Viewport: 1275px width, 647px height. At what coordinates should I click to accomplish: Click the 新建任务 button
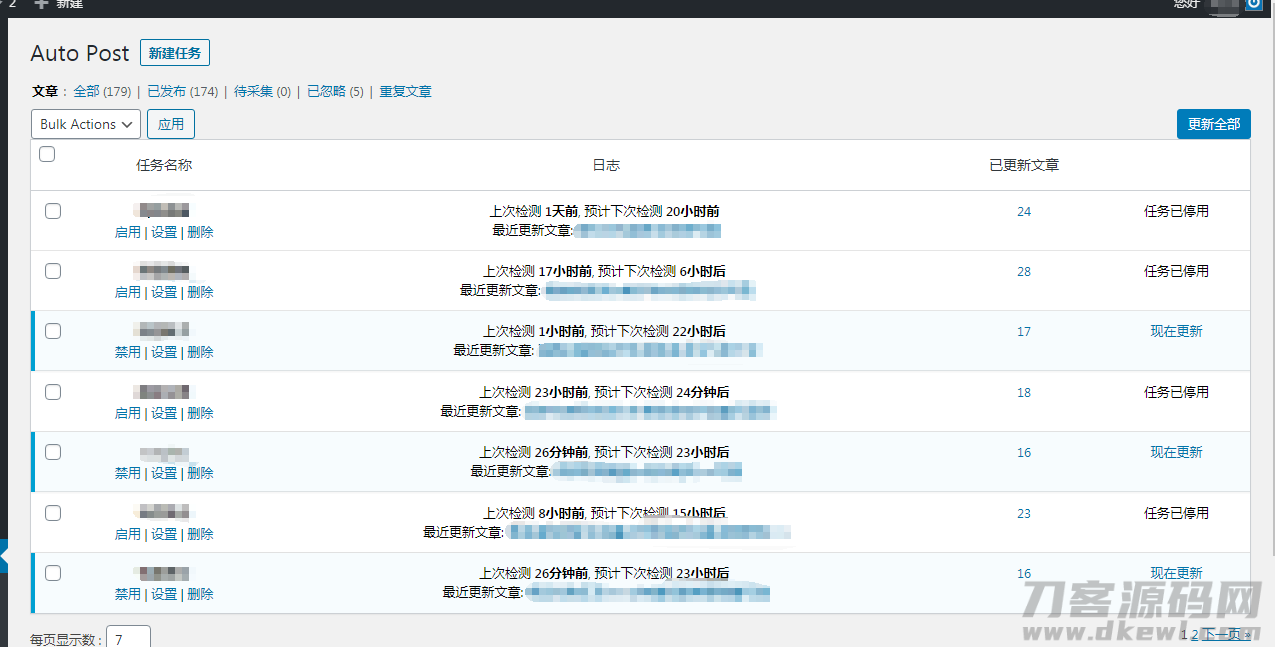(175, 52)
